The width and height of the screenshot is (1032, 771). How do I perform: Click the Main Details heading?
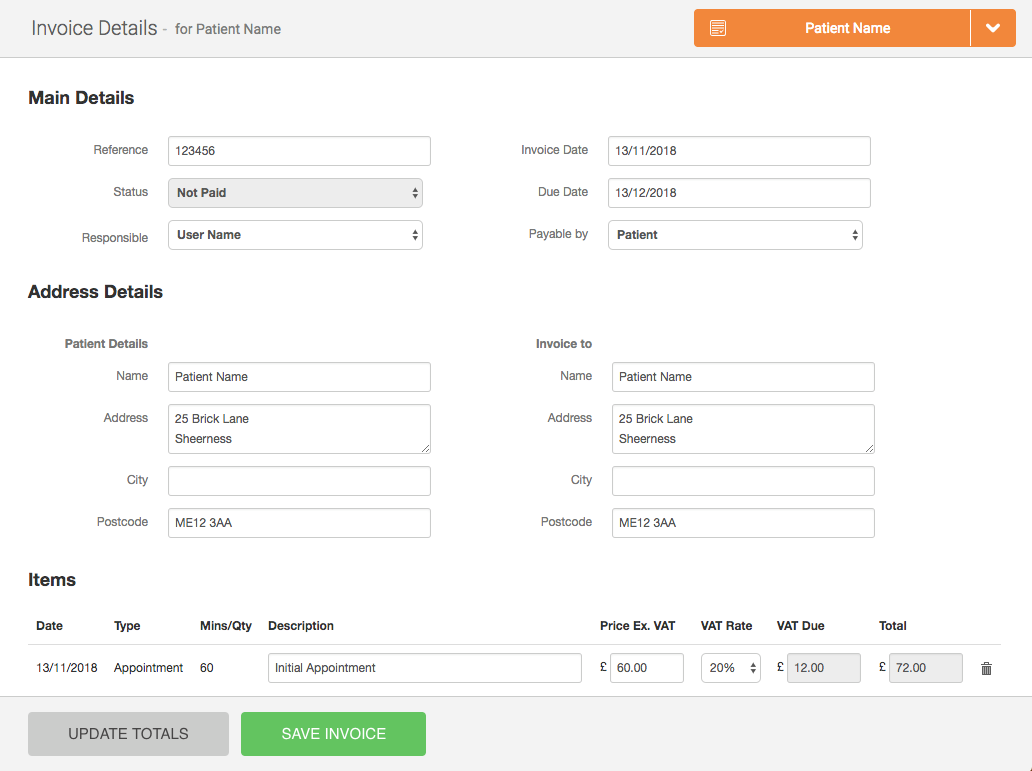pos(81,97)
